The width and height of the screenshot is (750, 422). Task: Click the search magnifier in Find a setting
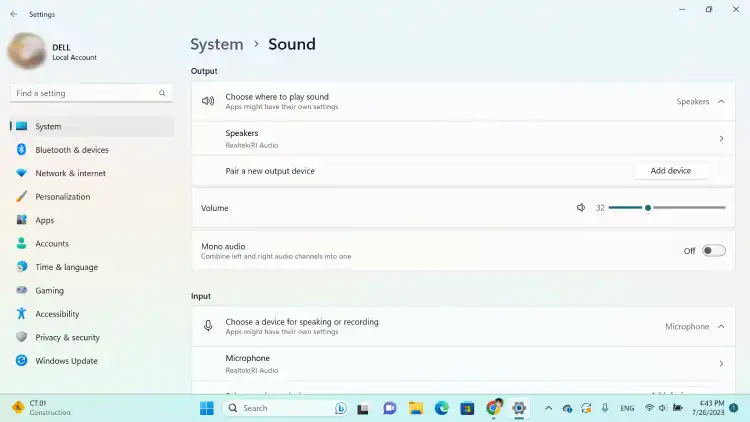click(162, 93)
